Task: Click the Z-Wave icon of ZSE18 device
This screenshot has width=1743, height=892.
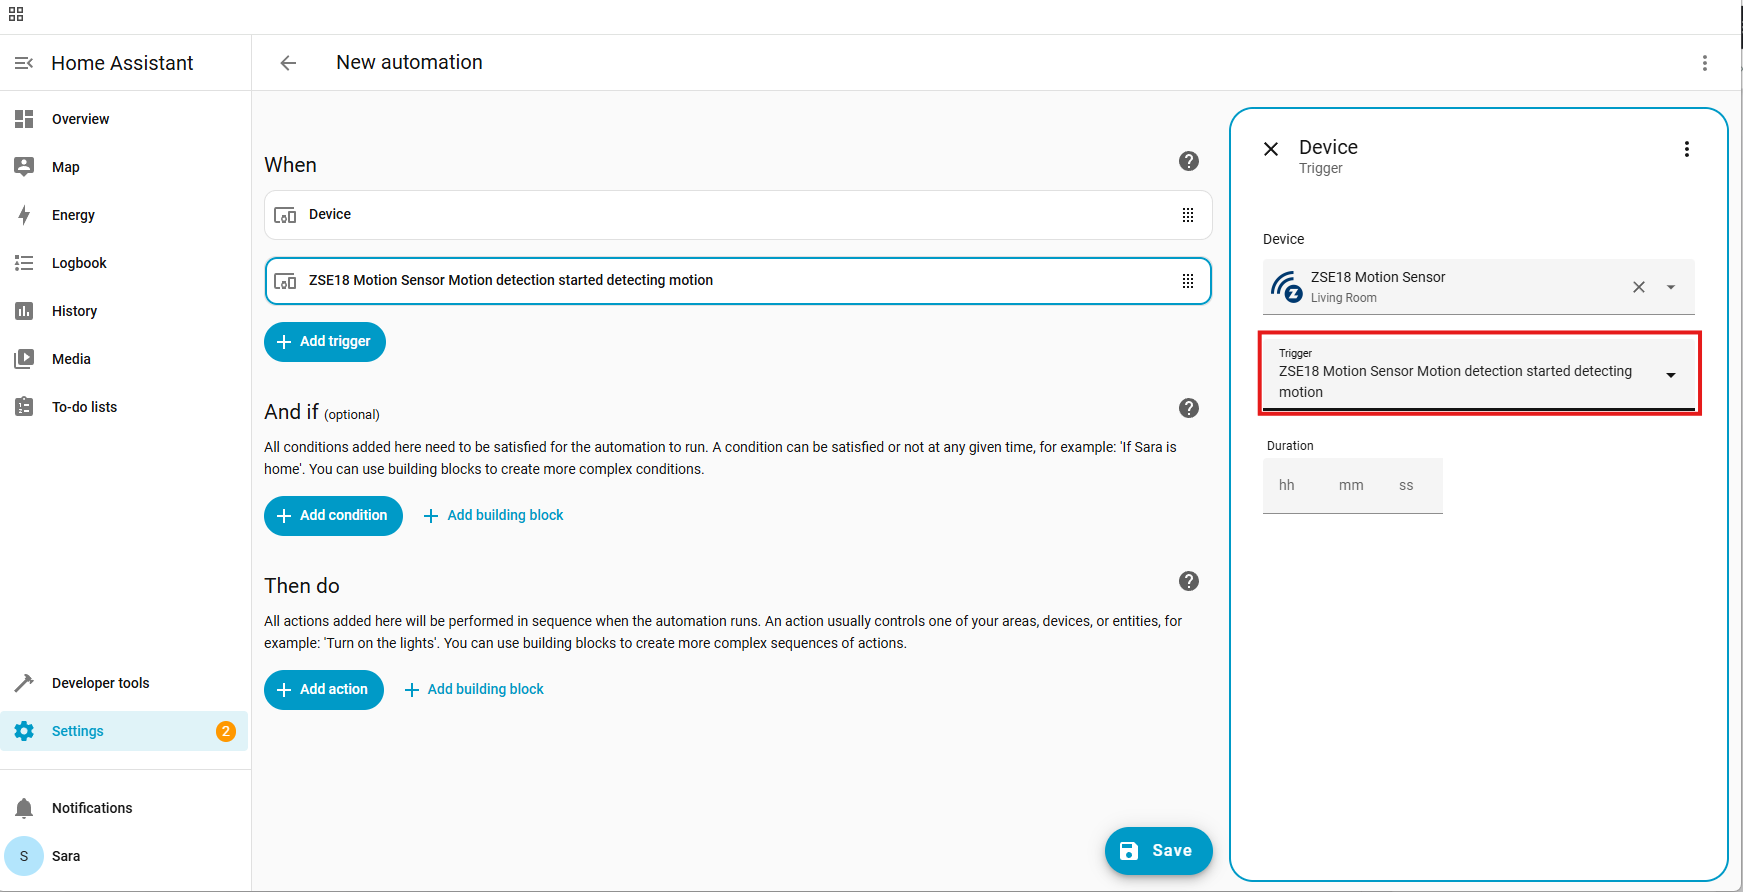Action: [x=1287, y=287]
